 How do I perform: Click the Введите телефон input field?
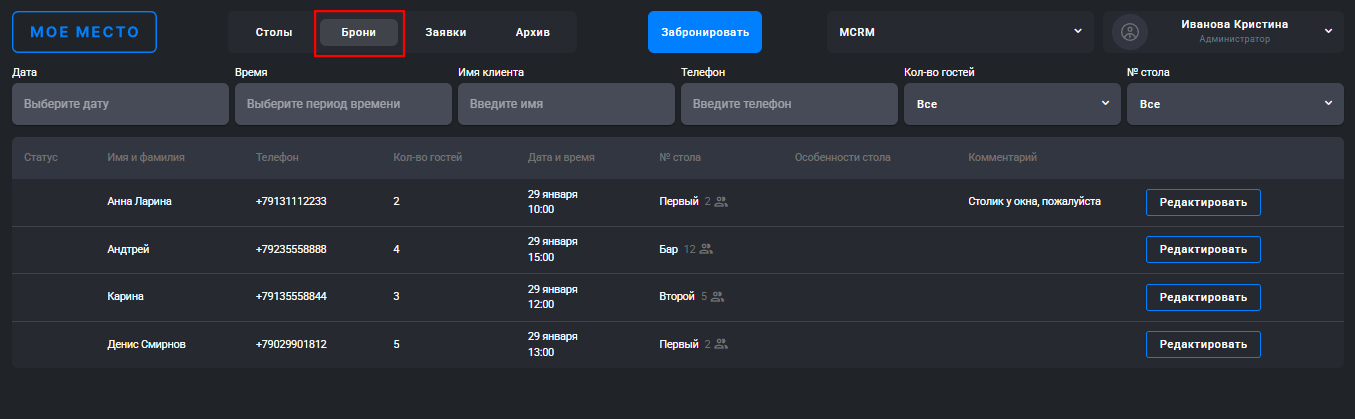point(789,104)
